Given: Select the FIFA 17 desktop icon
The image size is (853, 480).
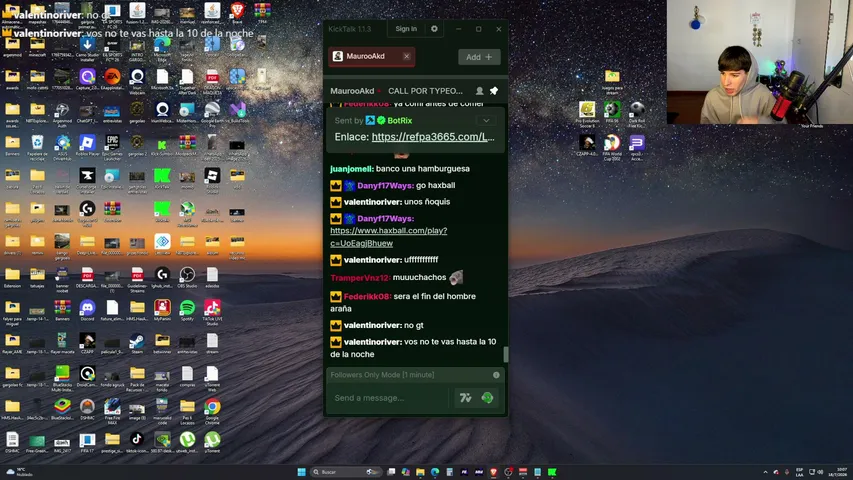Looking at the screenshot, I should [87, 442].
